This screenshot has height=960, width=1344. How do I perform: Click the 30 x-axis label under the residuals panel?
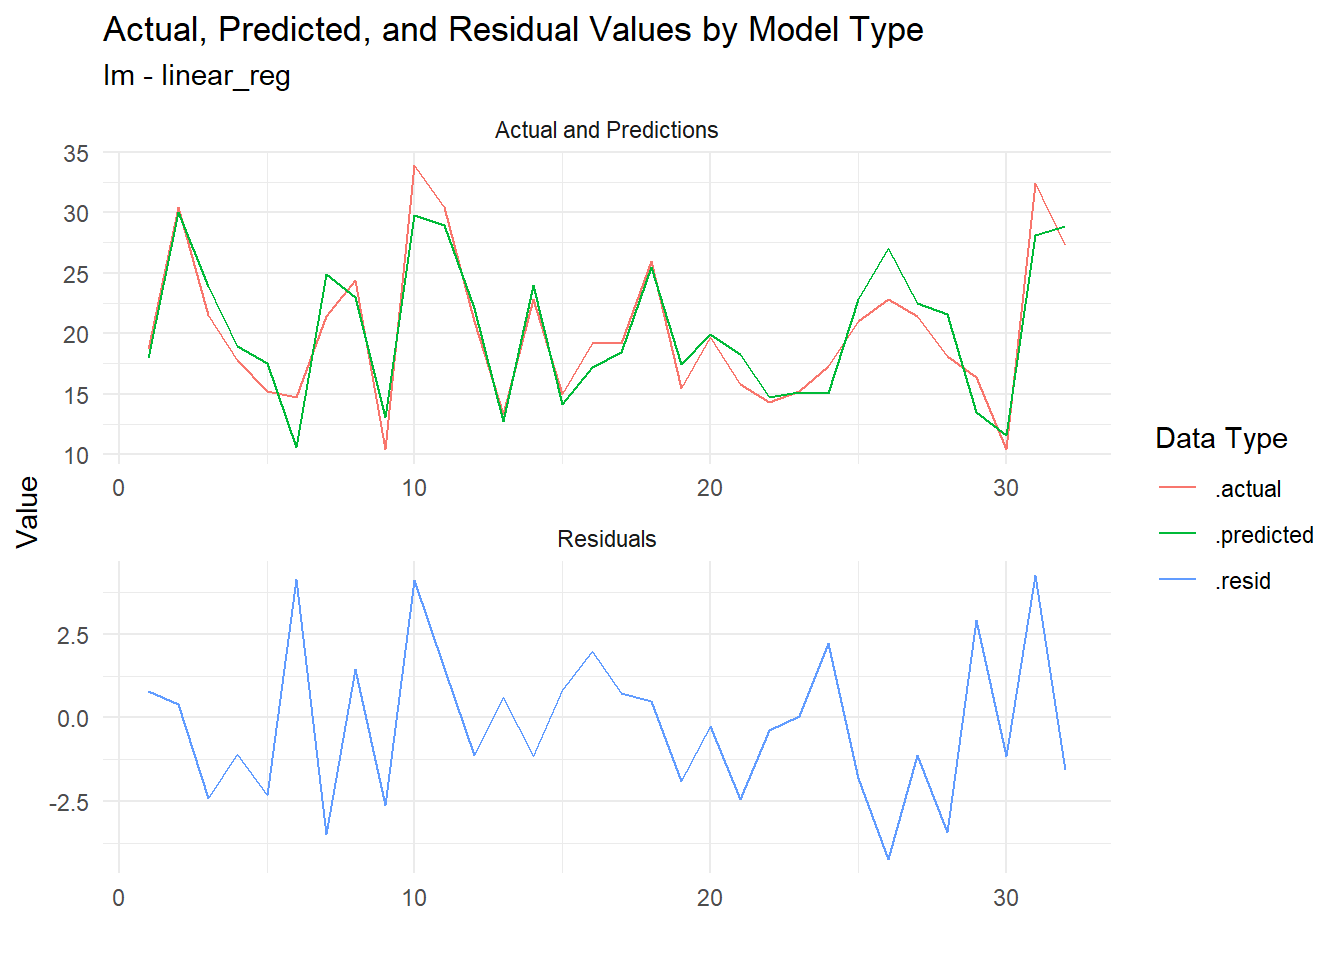[1005, 898]
